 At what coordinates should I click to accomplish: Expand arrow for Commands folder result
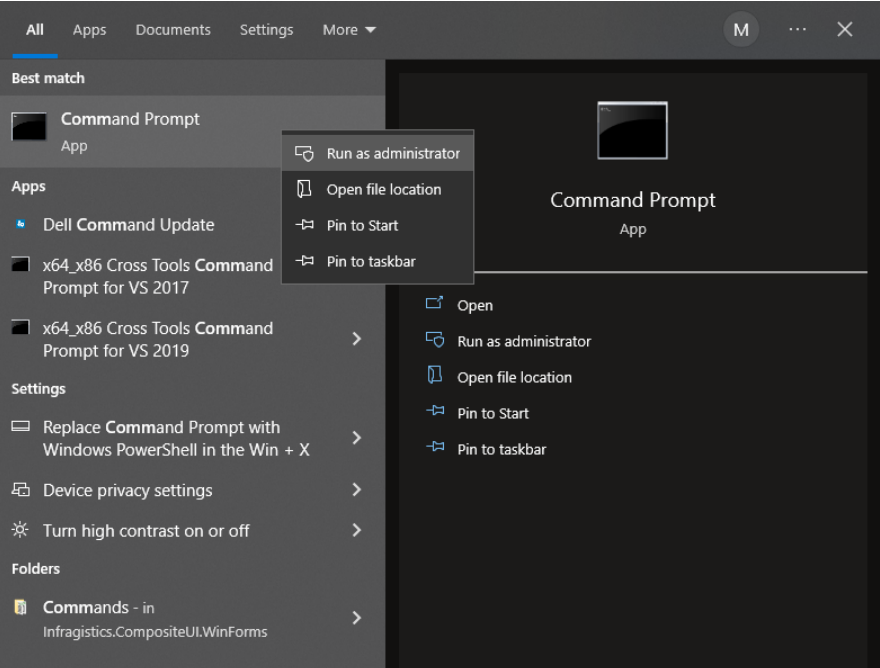356,618
